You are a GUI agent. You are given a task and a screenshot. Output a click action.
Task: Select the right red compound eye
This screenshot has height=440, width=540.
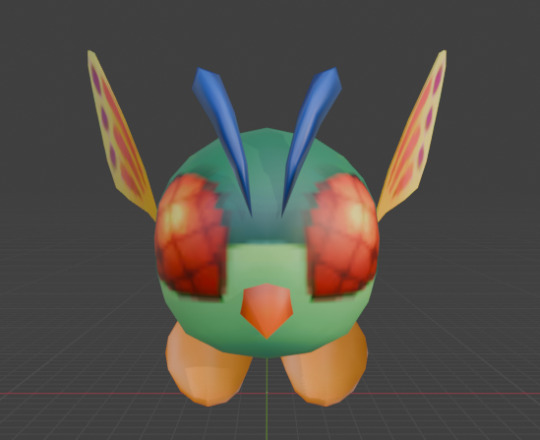343,238
